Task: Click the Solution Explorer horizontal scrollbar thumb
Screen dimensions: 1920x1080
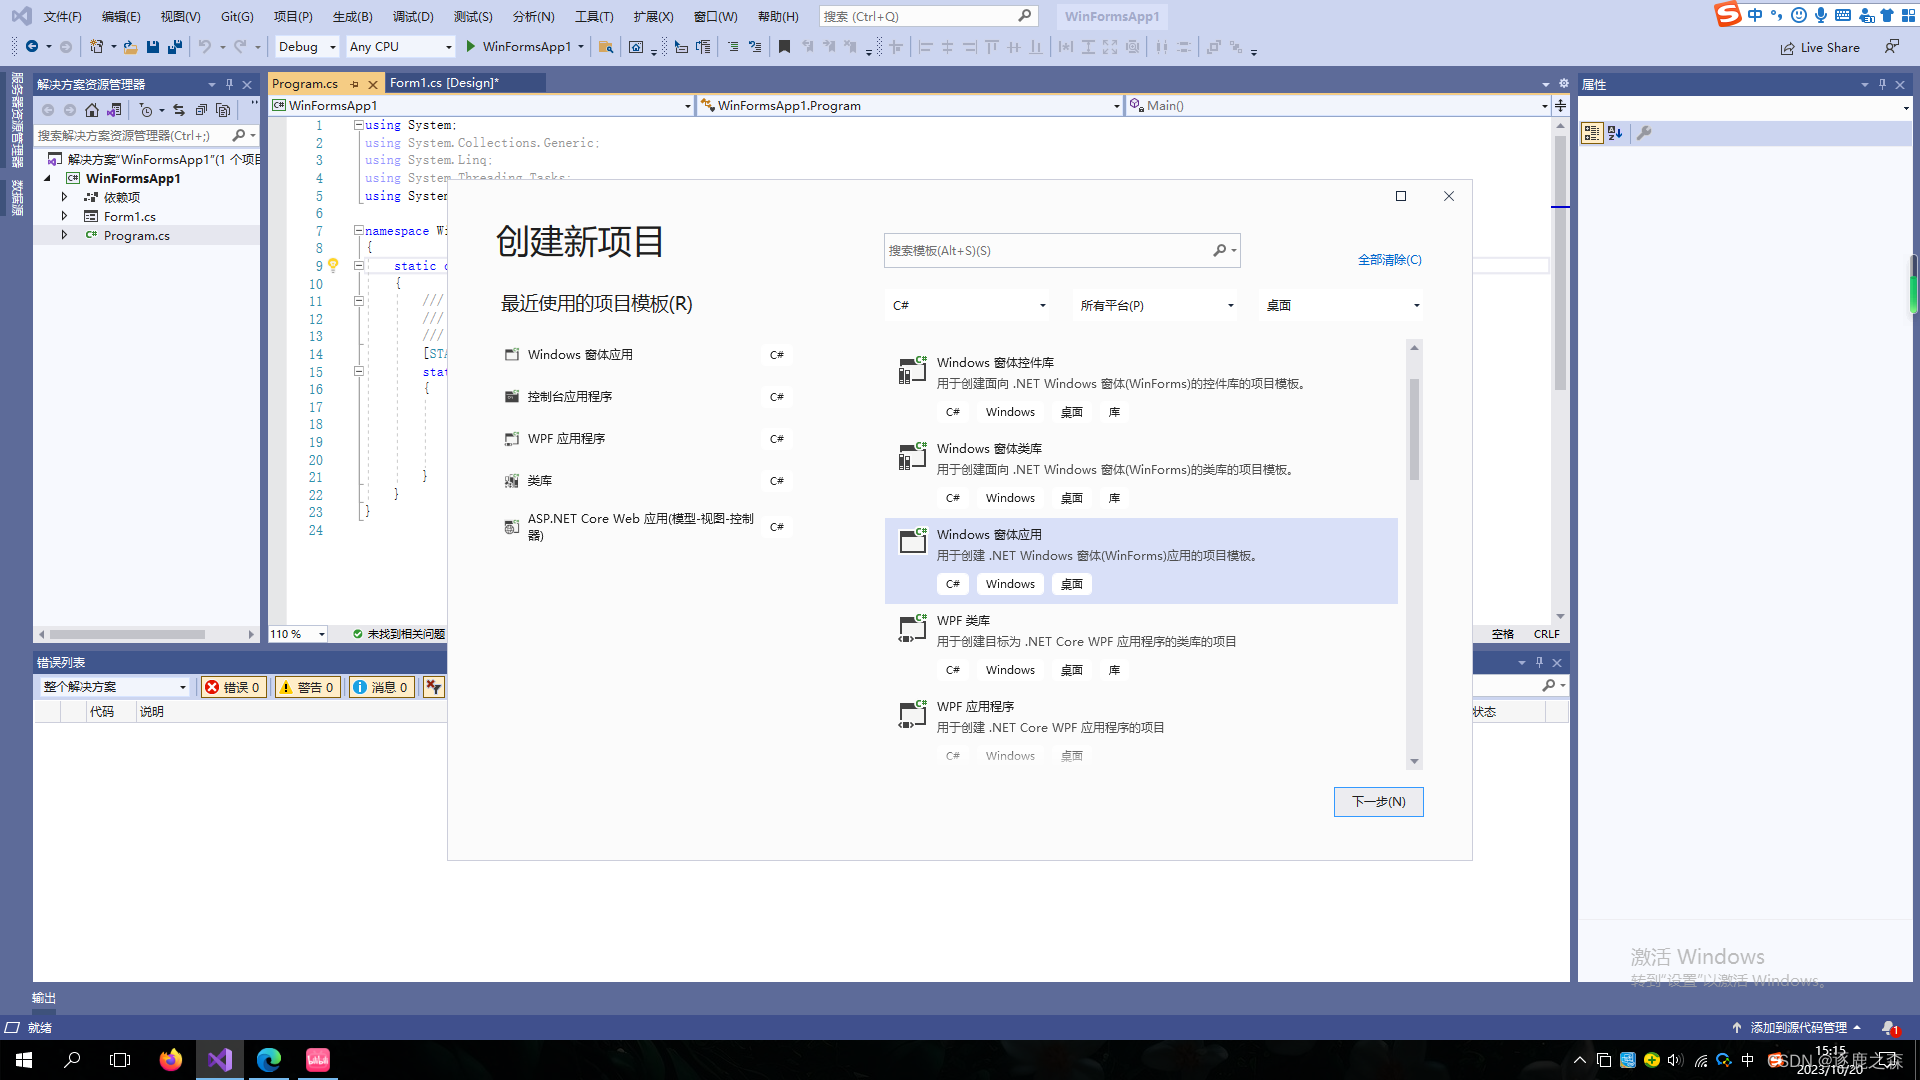Action: tap(127, 634)
